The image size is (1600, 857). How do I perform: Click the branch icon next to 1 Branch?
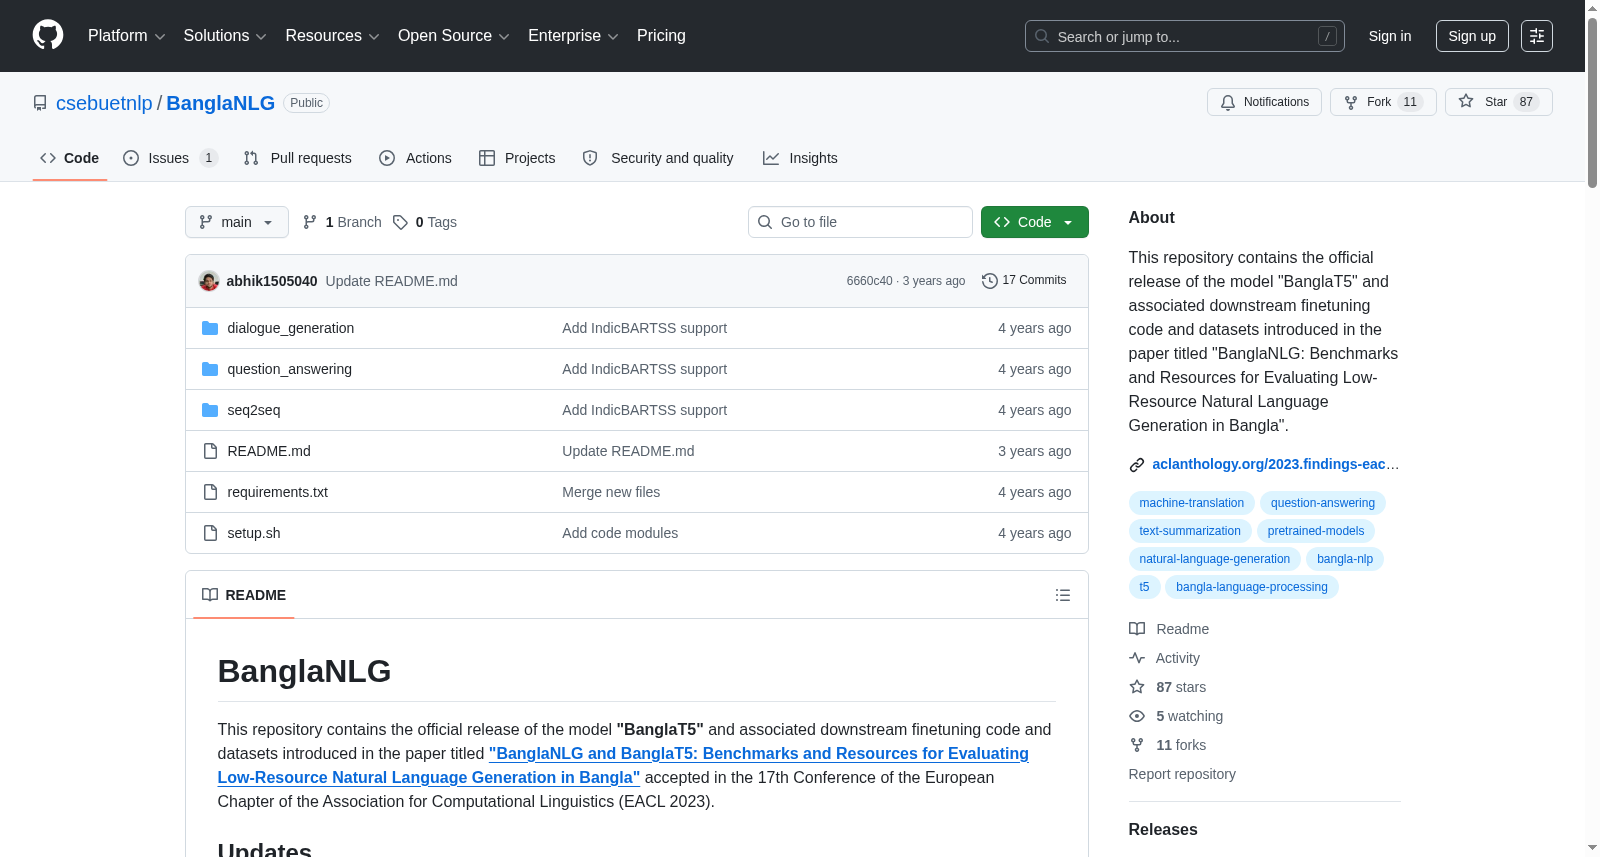(x=310, y=222)
